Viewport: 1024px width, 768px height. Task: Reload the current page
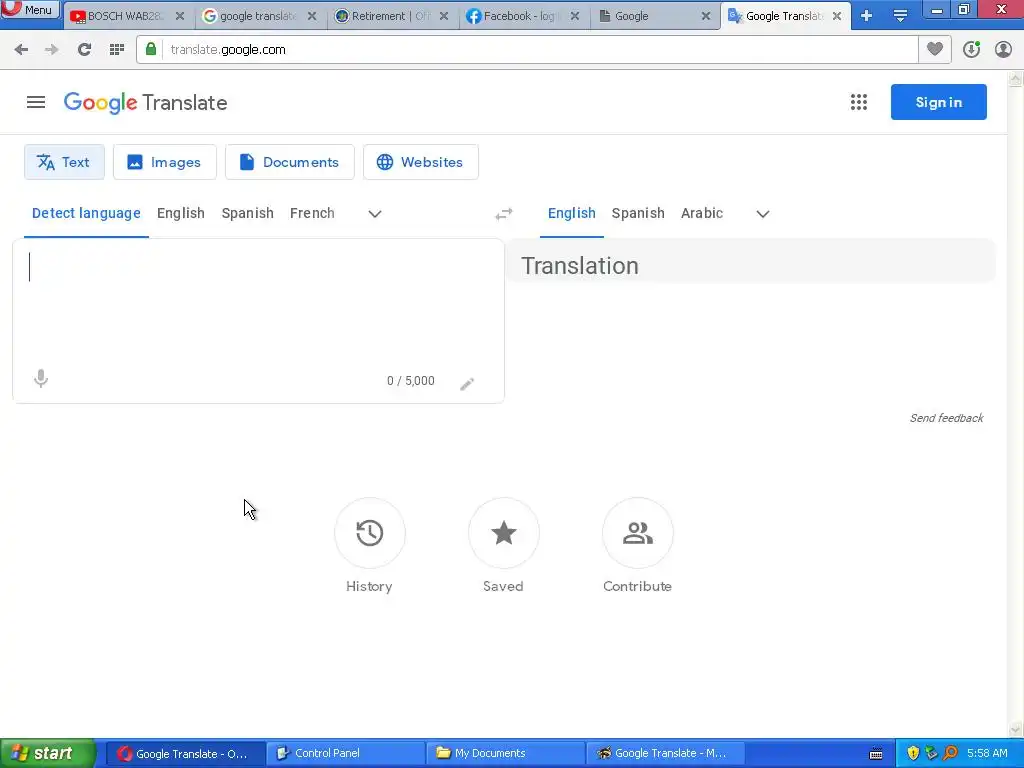pyautogui.click(x=84, y=50)
